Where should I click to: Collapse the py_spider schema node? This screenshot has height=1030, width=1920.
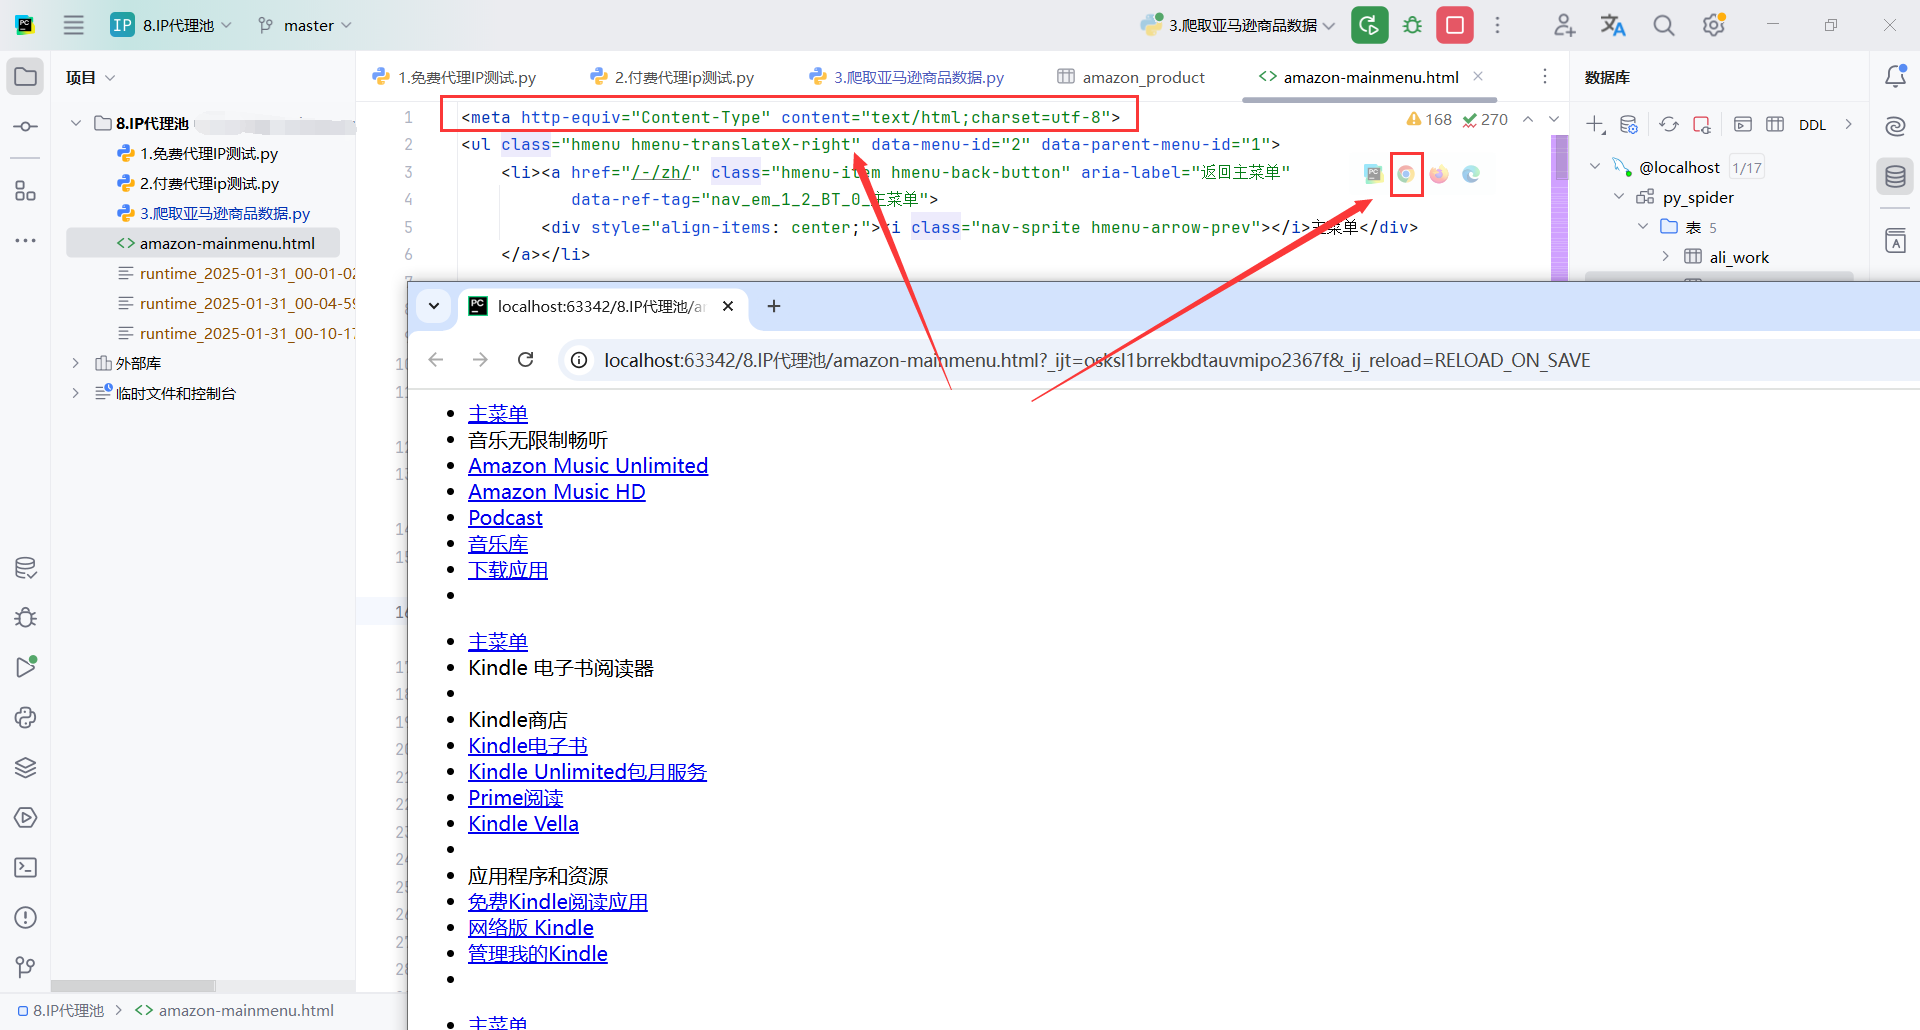click(x=1619, y=197)
